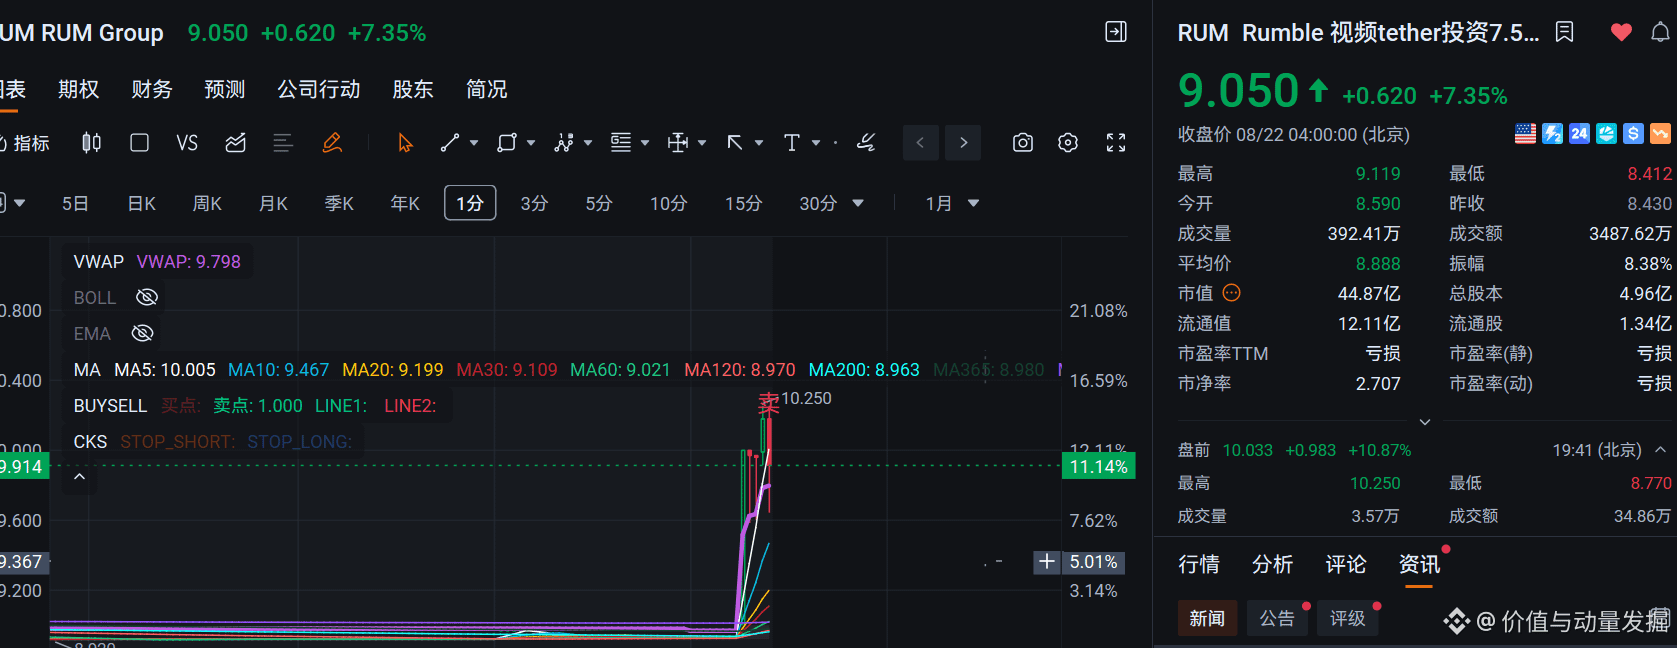Image resolution: width=1677 pixels, height=648 pixels.
Task: Open the 30分 interval dropdown arrow
Action: click(858, 203)
